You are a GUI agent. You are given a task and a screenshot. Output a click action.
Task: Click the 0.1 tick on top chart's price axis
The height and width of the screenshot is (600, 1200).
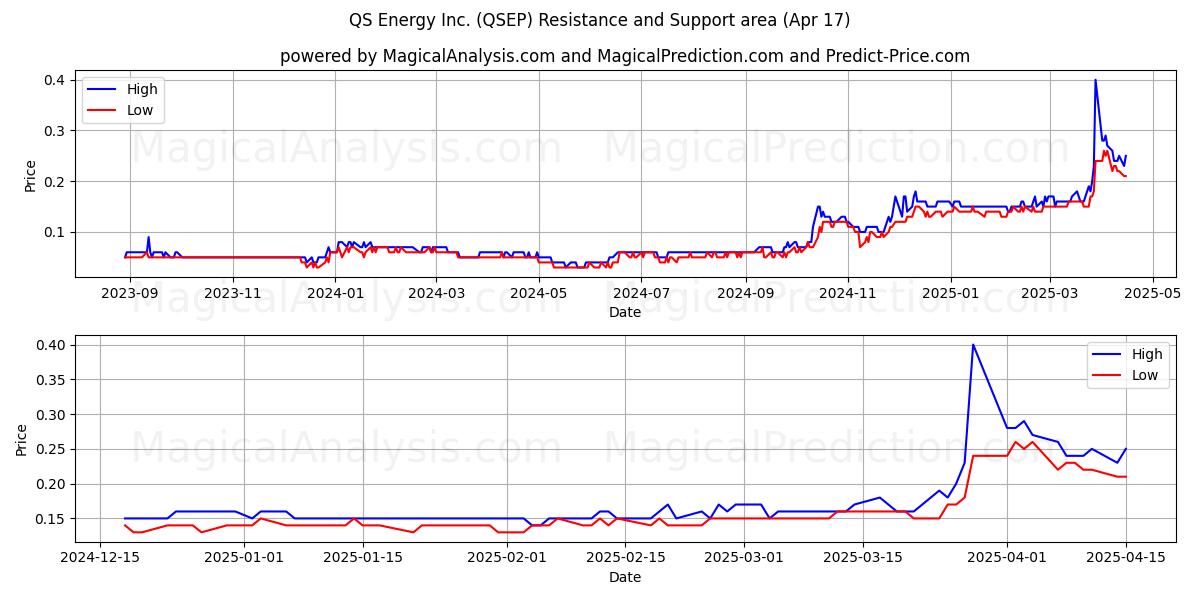click(x=56, y=232)
